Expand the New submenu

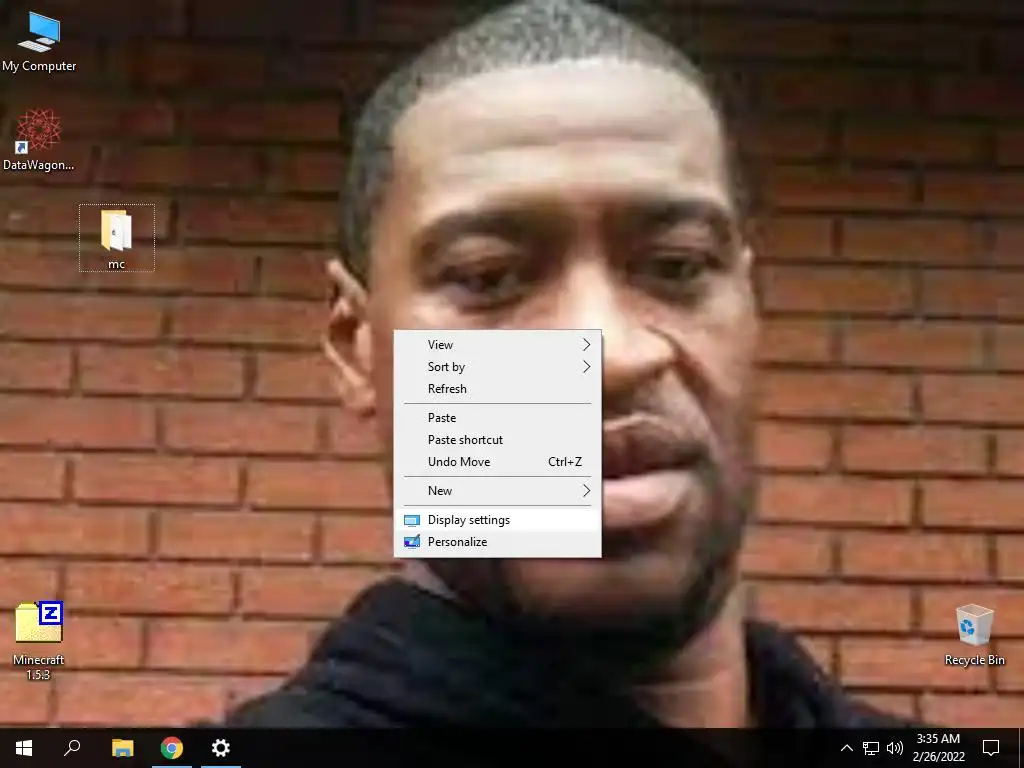pos(498,491)
